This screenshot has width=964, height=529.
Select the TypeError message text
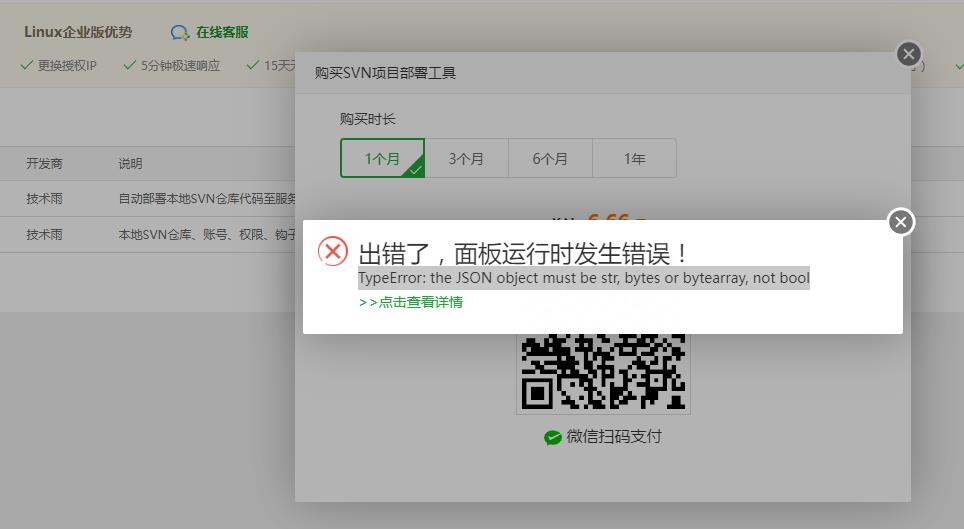click(584, 278)
